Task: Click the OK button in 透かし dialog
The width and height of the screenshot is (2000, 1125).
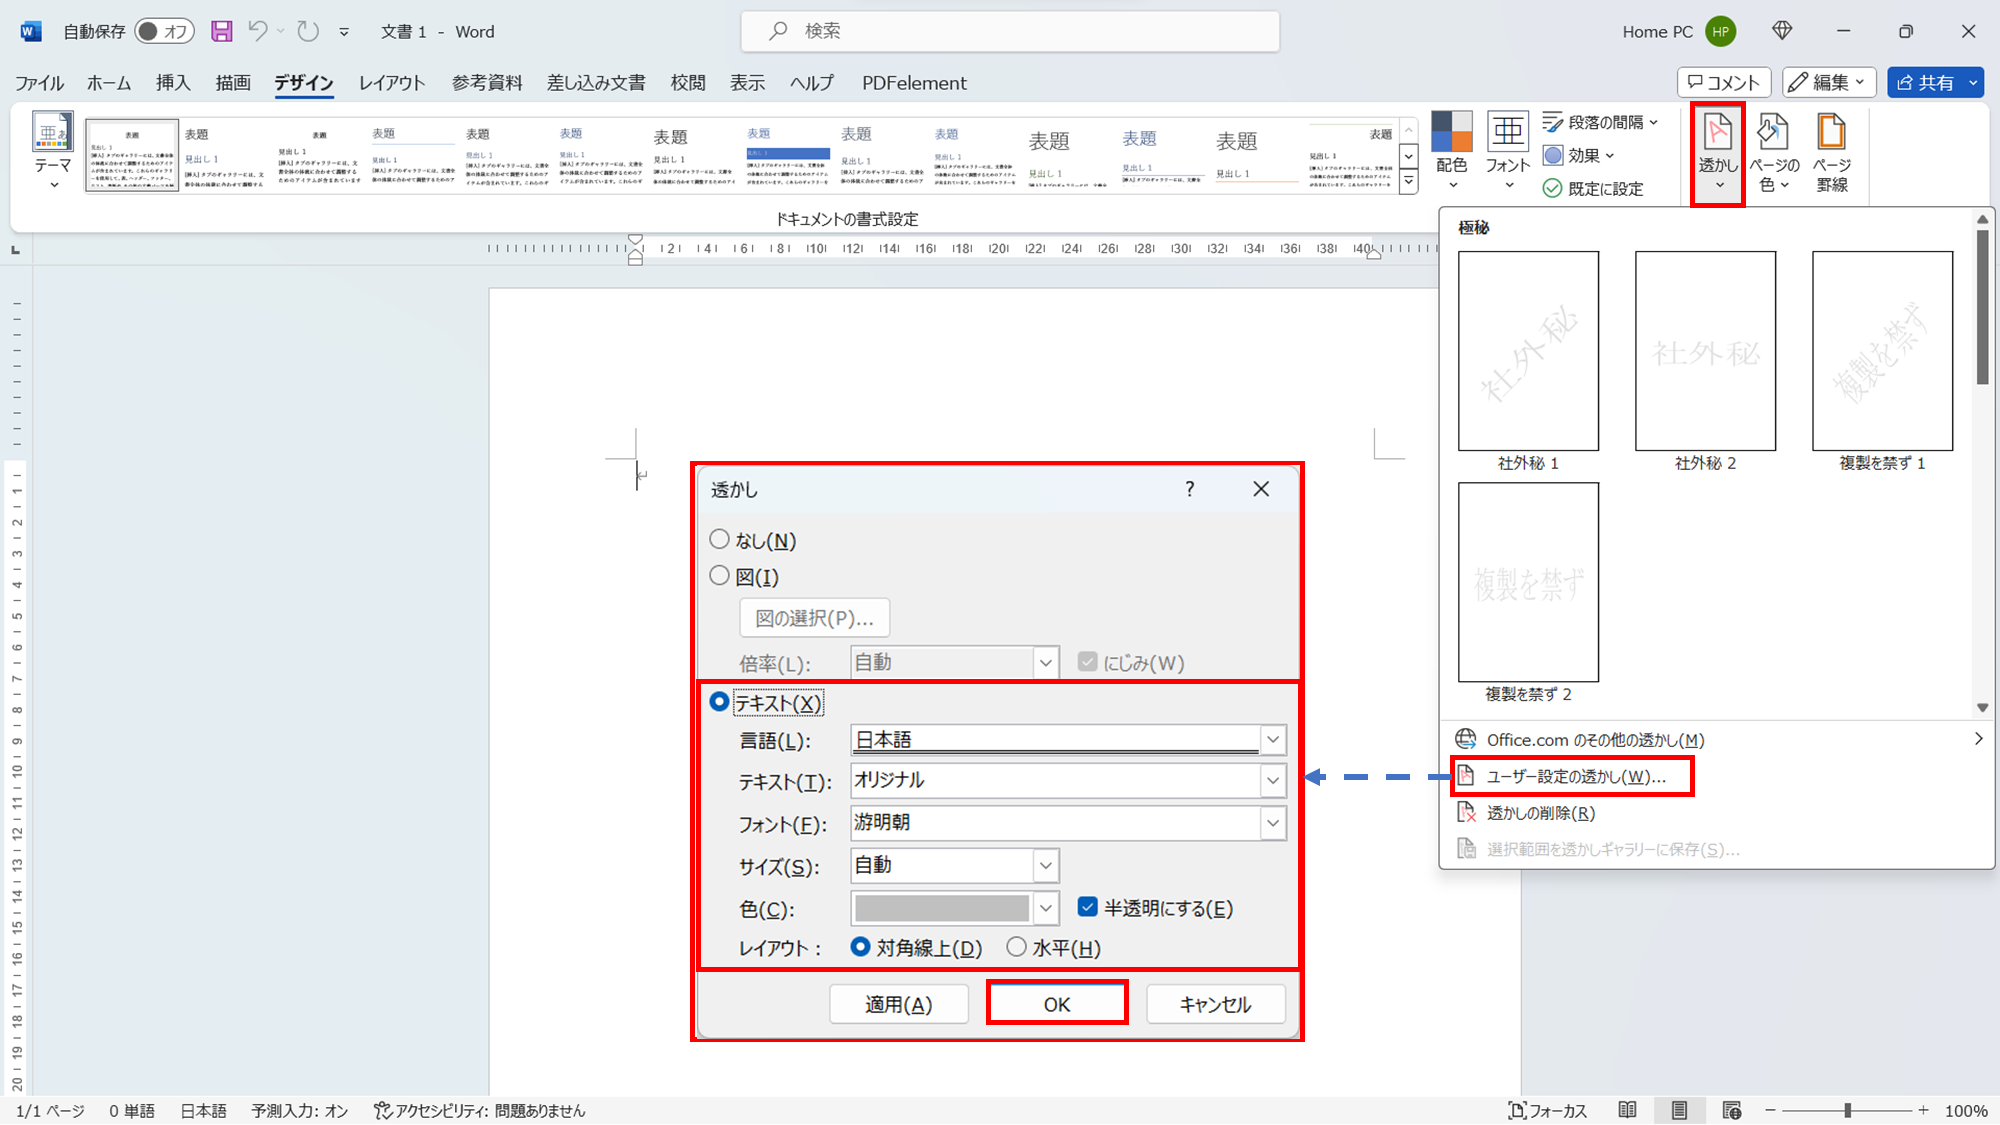Action: [1057, 1004]
